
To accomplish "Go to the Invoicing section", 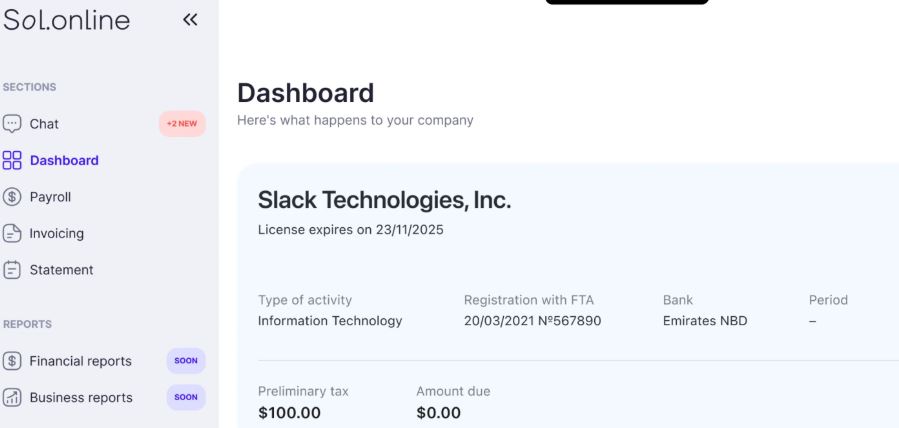I will tap(57, 233).
